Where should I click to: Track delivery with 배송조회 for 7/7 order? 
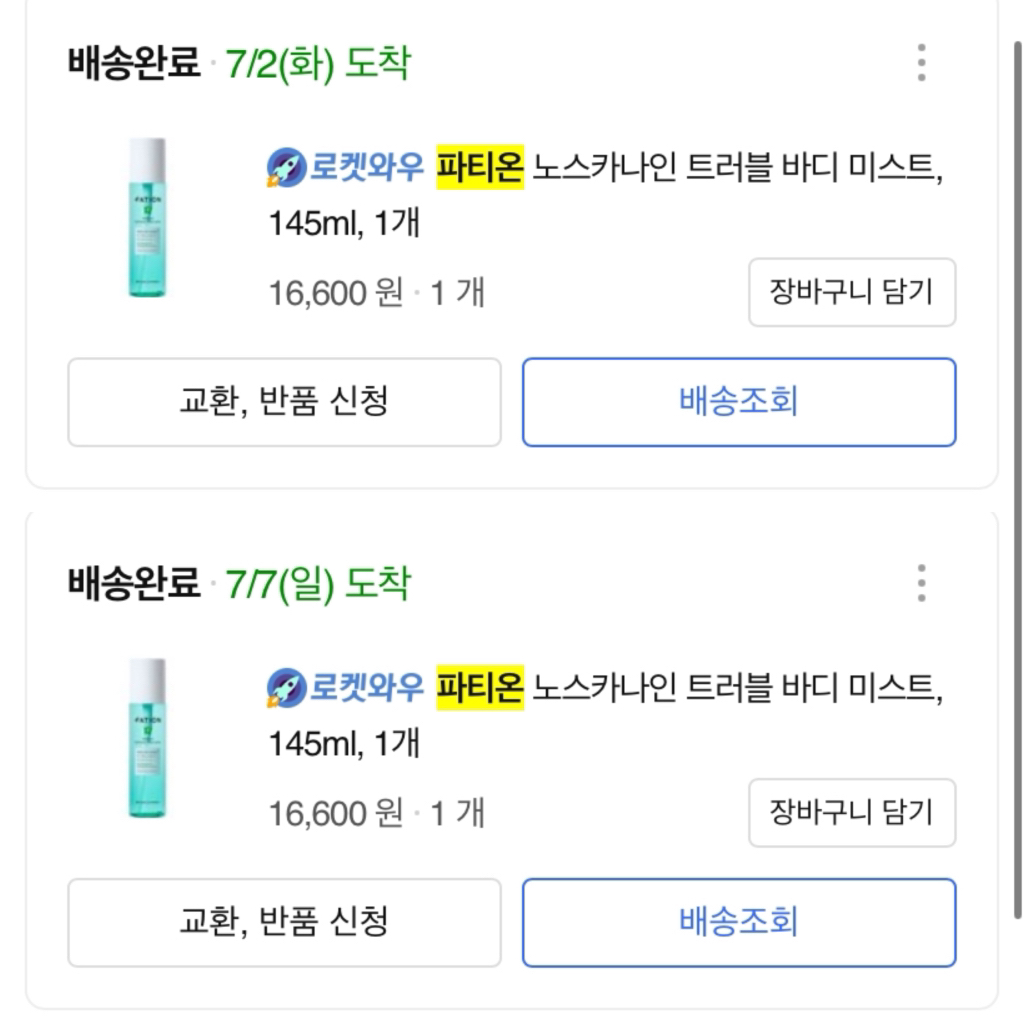click(739, 922)
